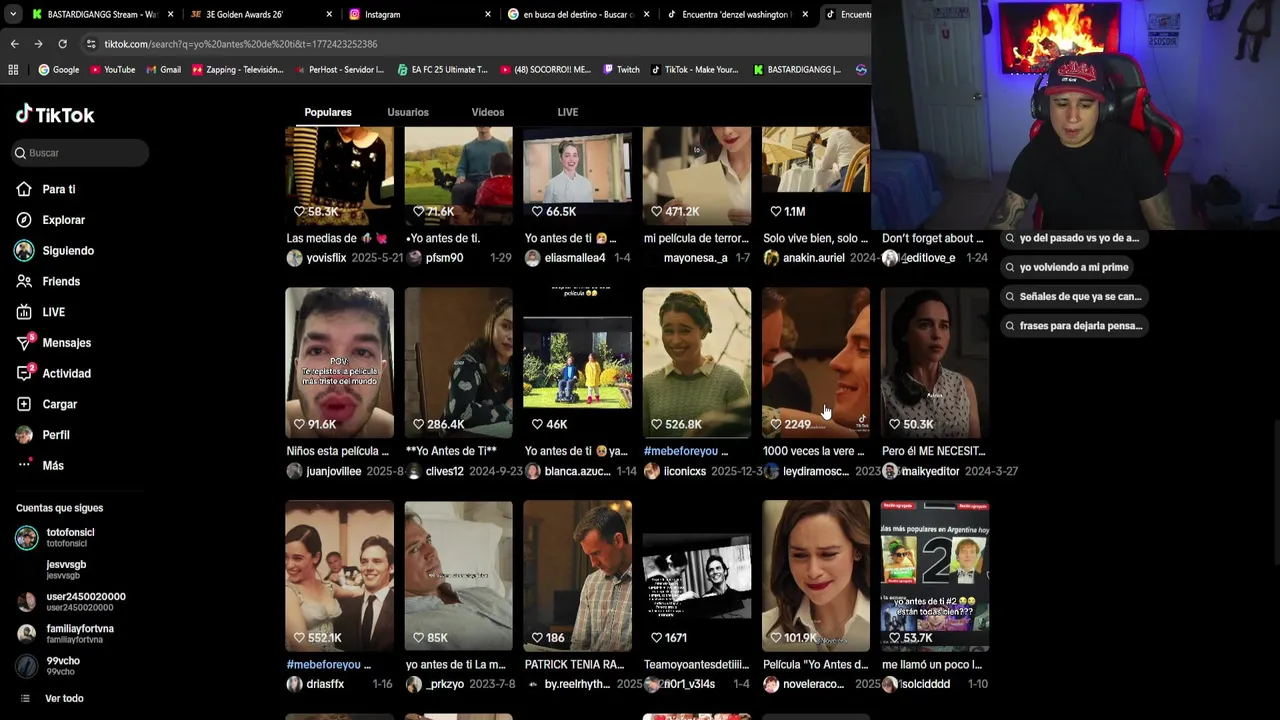Select the Usuarios results tab
The height and width of the screenshot is (720, 1280).
pyautogui.click(x=408, y=112)
